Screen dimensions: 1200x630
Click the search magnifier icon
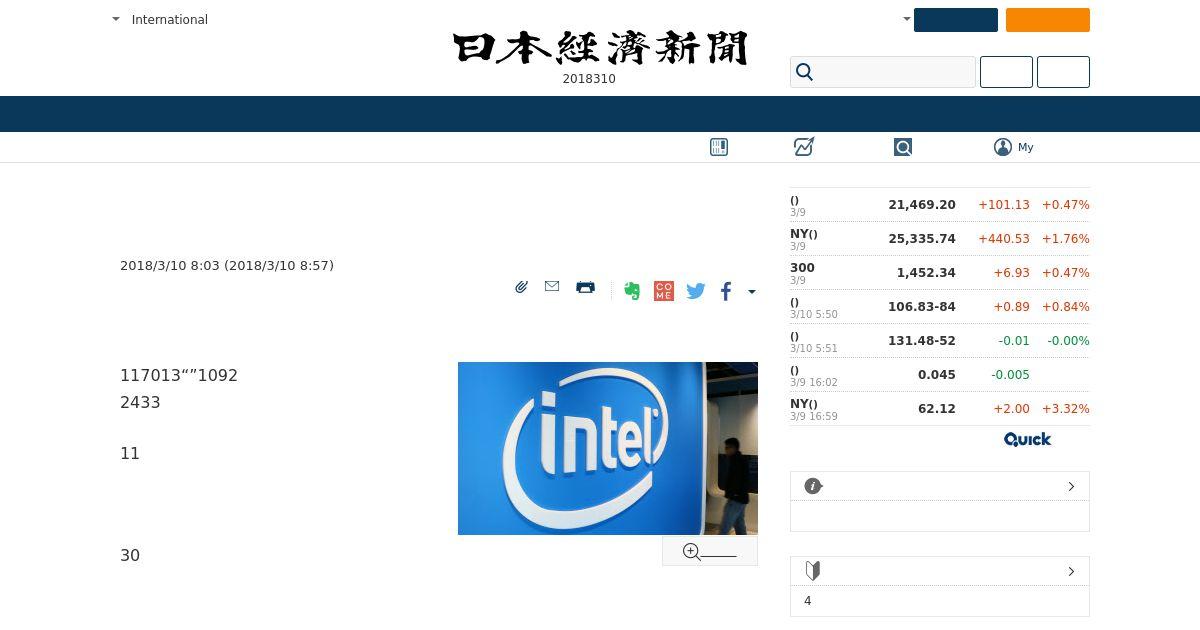(804, 72)
